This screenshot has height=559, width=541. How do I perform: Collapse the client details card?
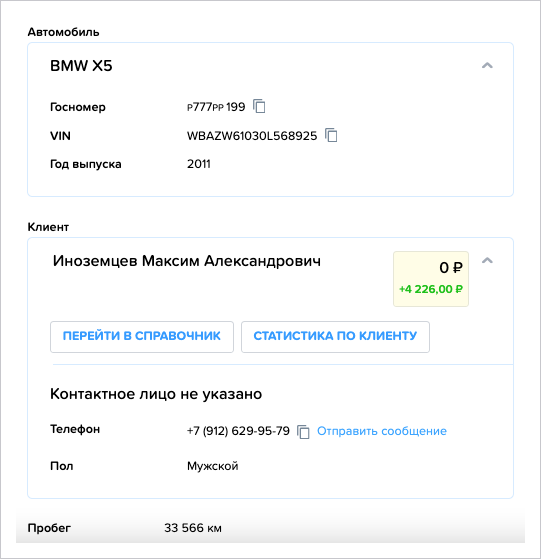coord(487,261)
